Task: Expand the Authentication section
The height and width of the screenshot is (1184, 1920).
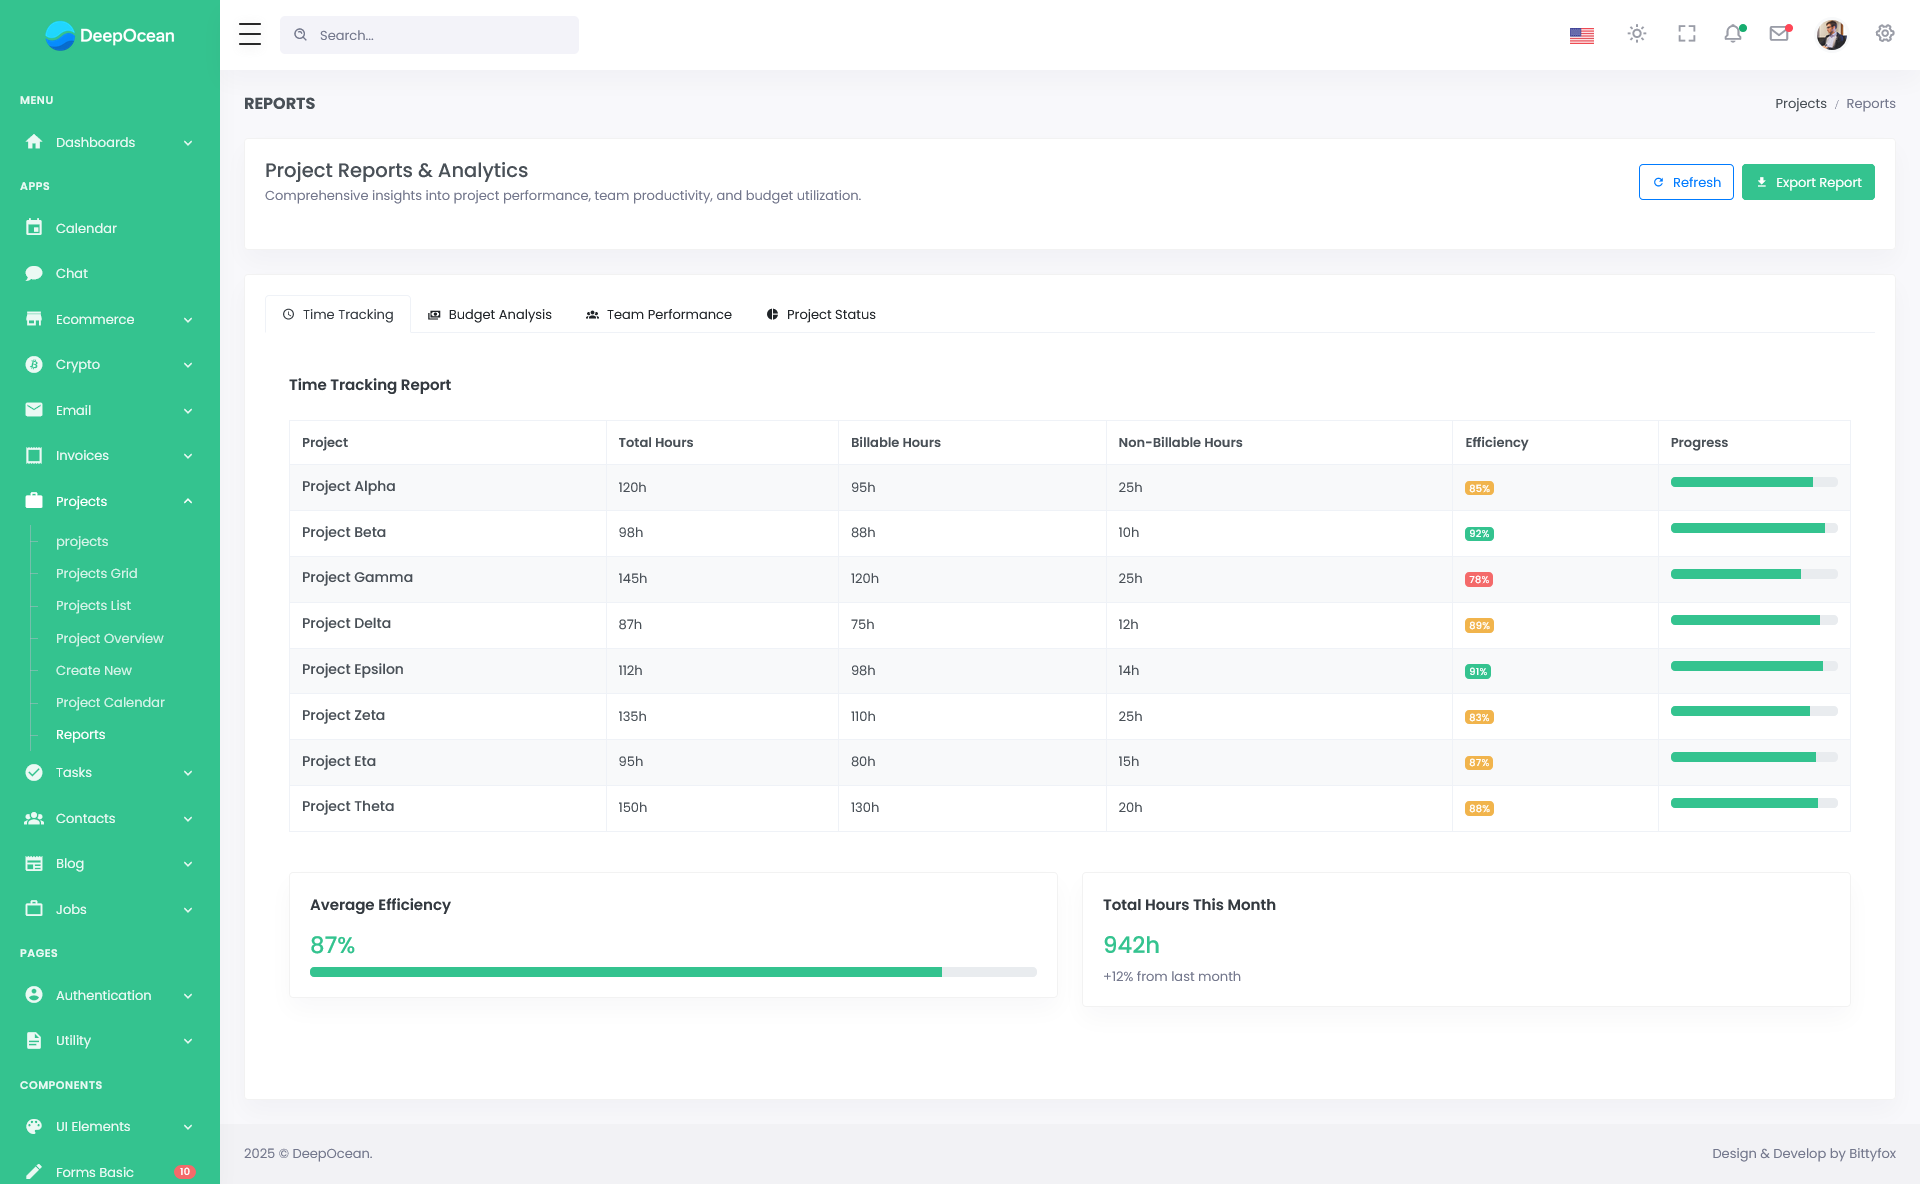Action: click(104, 995)
